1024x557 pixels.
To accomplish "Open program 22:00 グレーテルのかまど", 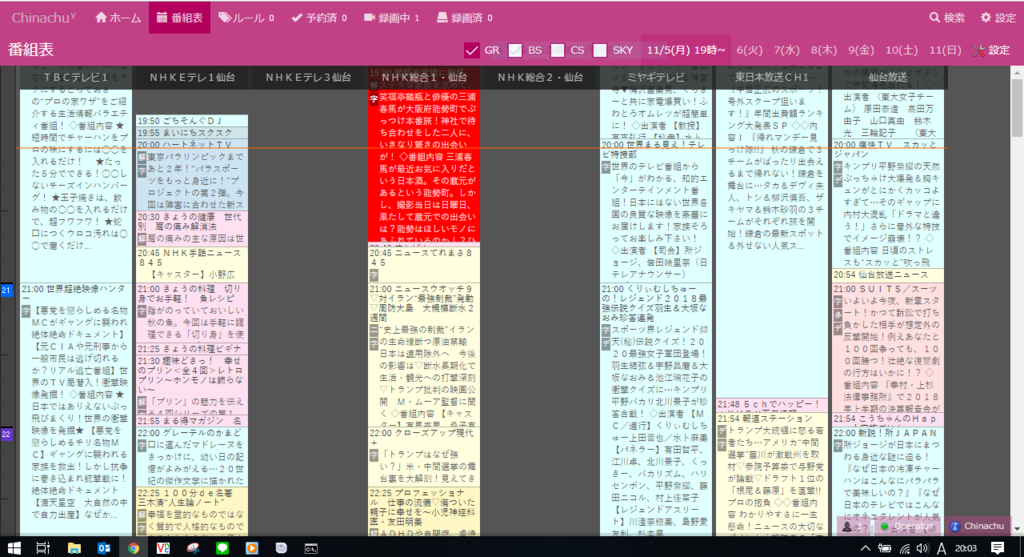I will pyautogui.click(x=192, y=456).
